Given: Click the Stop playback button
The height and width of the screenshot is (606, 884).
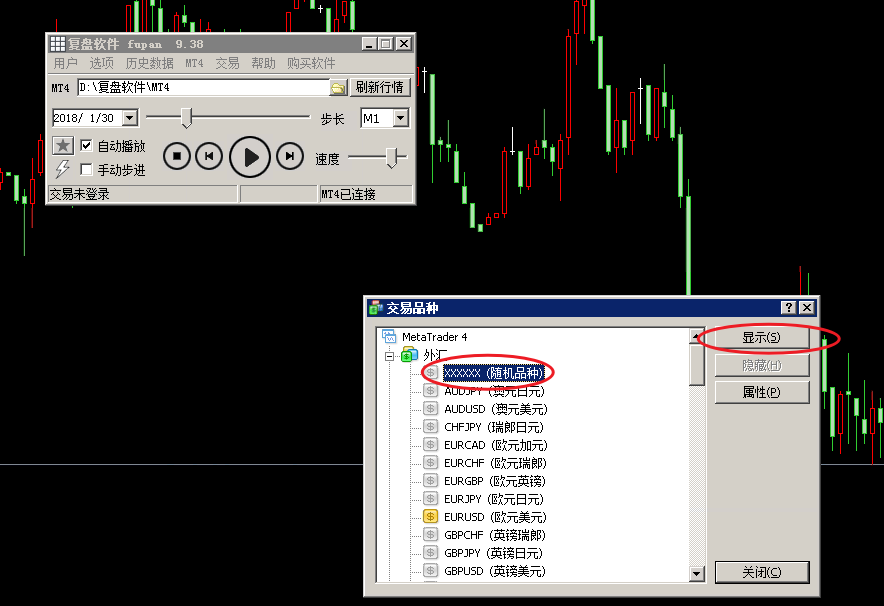Looking at the screenshot, I should point(177,156).
